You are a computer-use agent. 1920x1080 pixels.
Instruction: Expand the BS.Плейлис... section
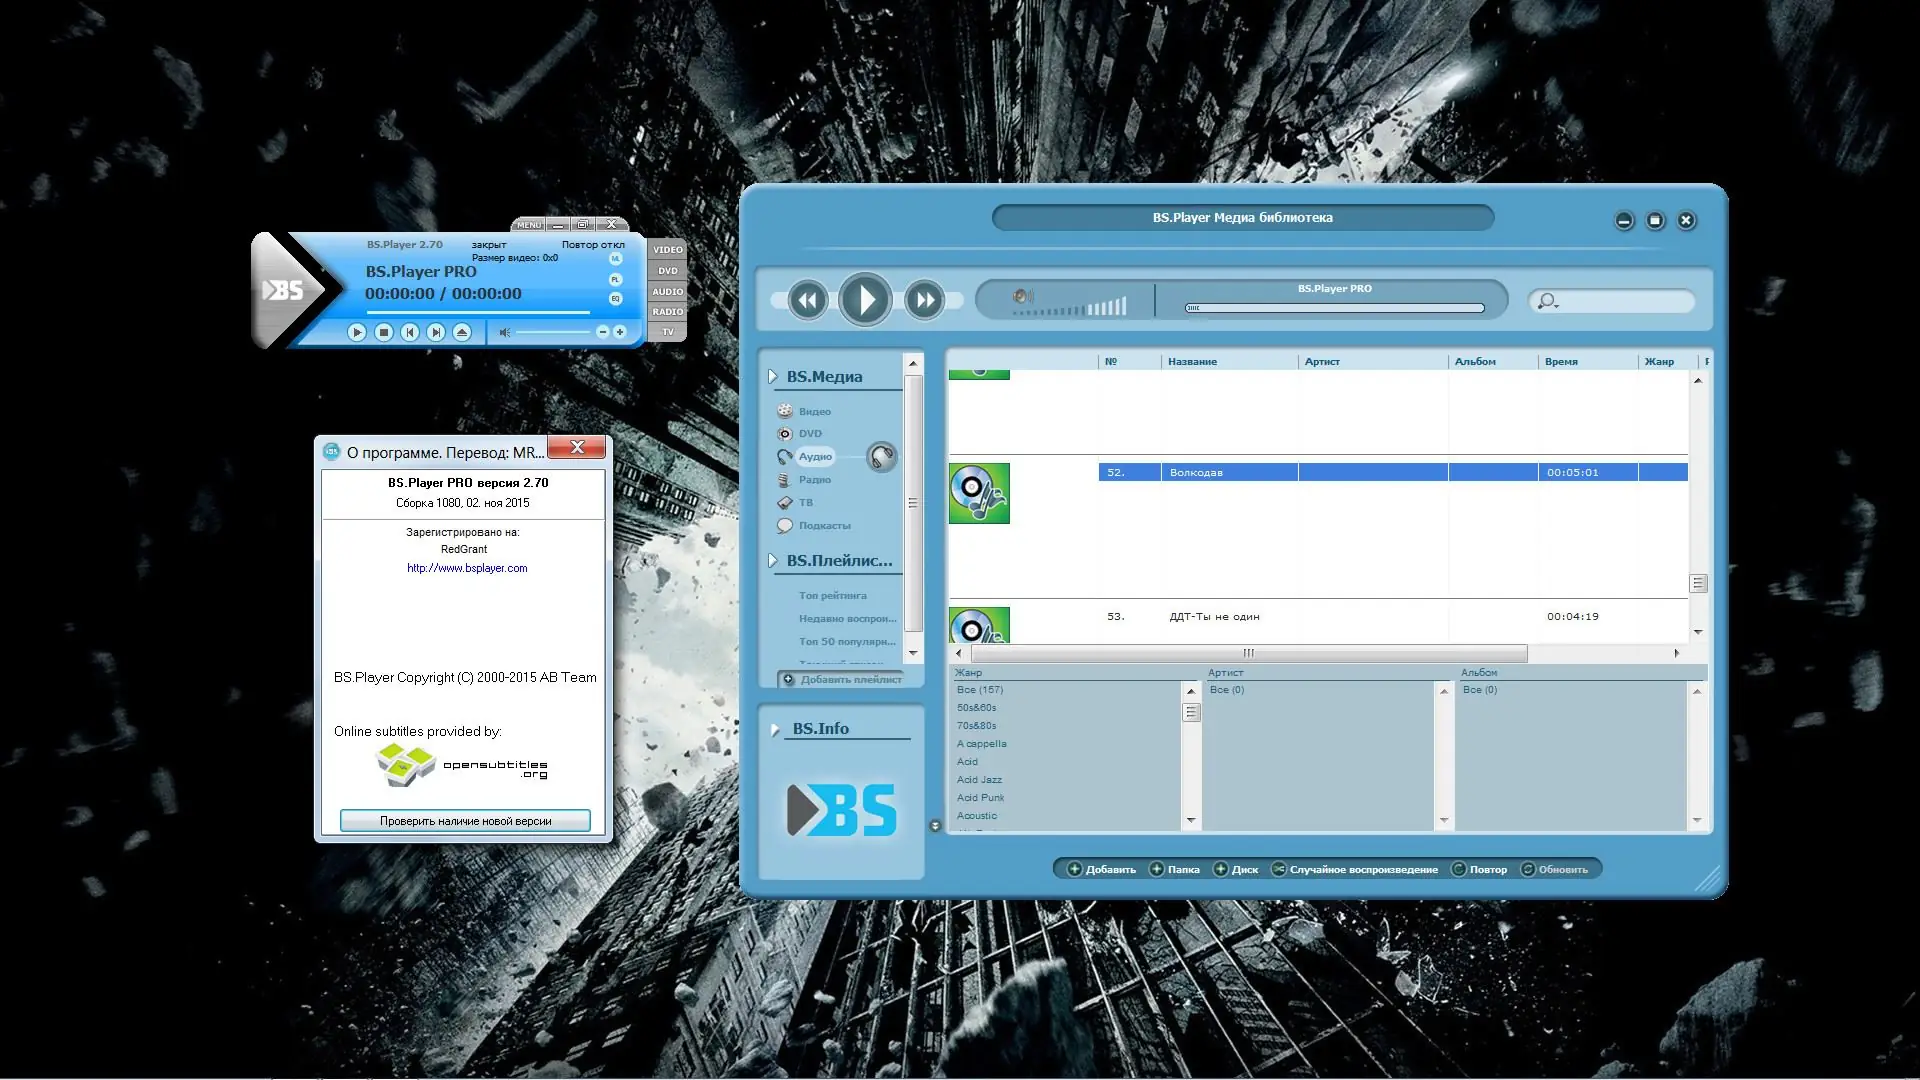point(773,561)
